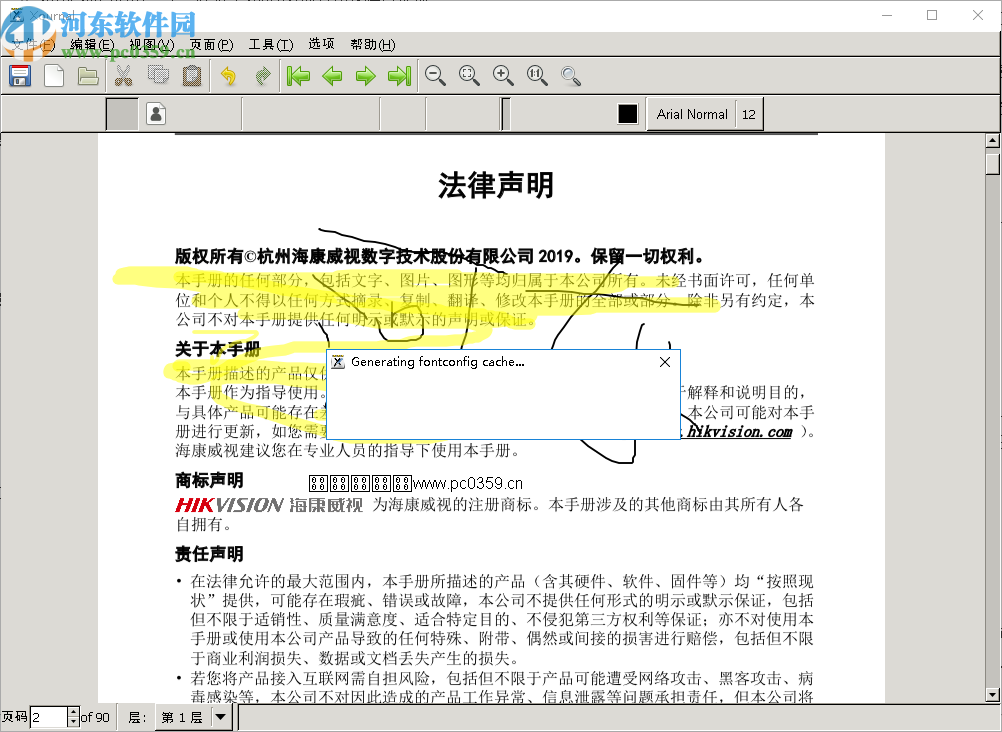Undo the last edit
This screenshot has width=1002, height=732.
click(x=226, y=75)
